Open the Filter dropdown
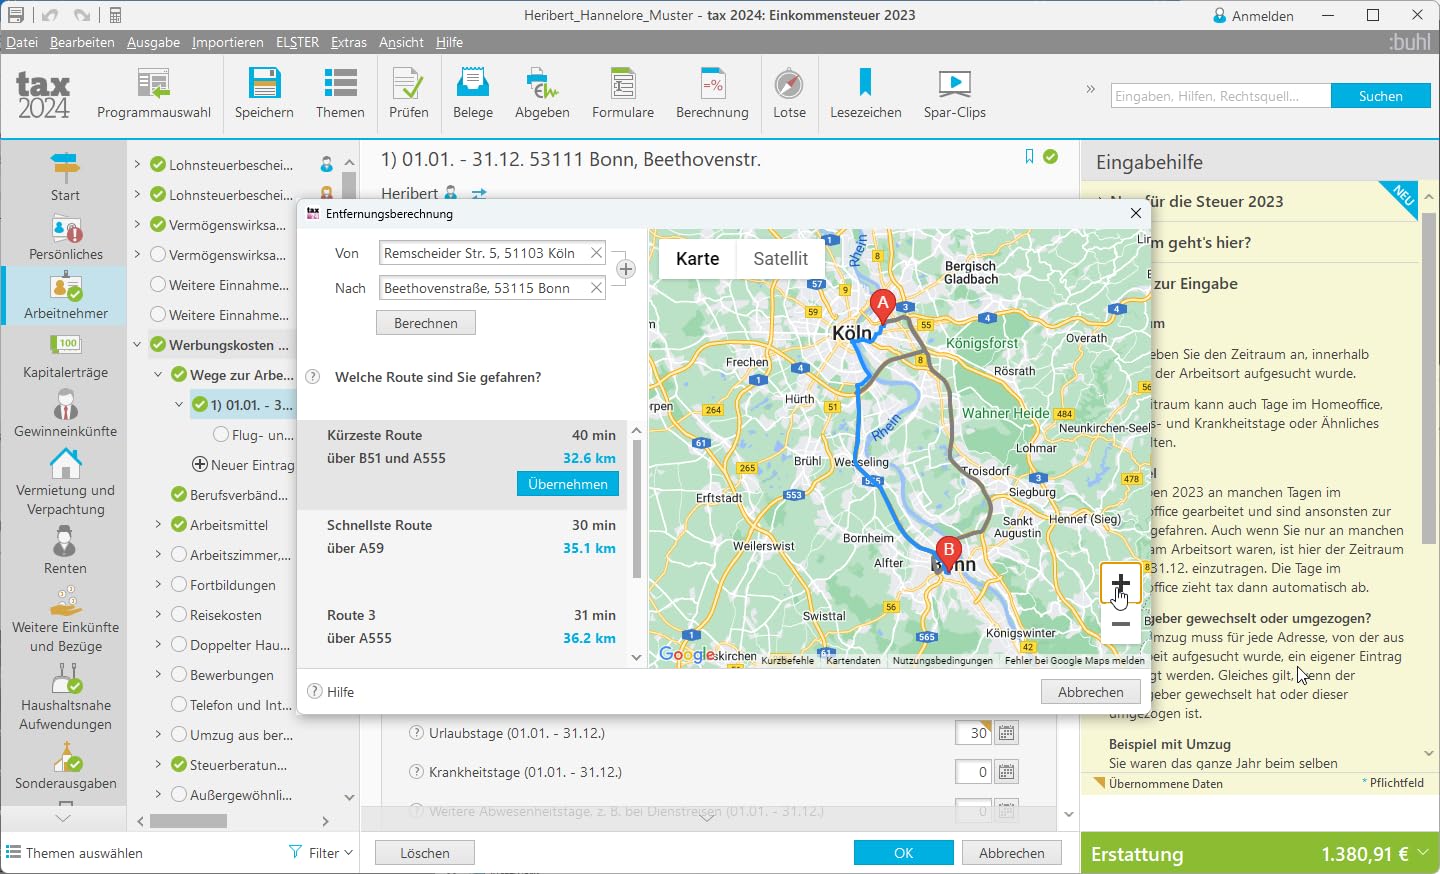This screenshot has width=1440, height=874. (321, 853)
